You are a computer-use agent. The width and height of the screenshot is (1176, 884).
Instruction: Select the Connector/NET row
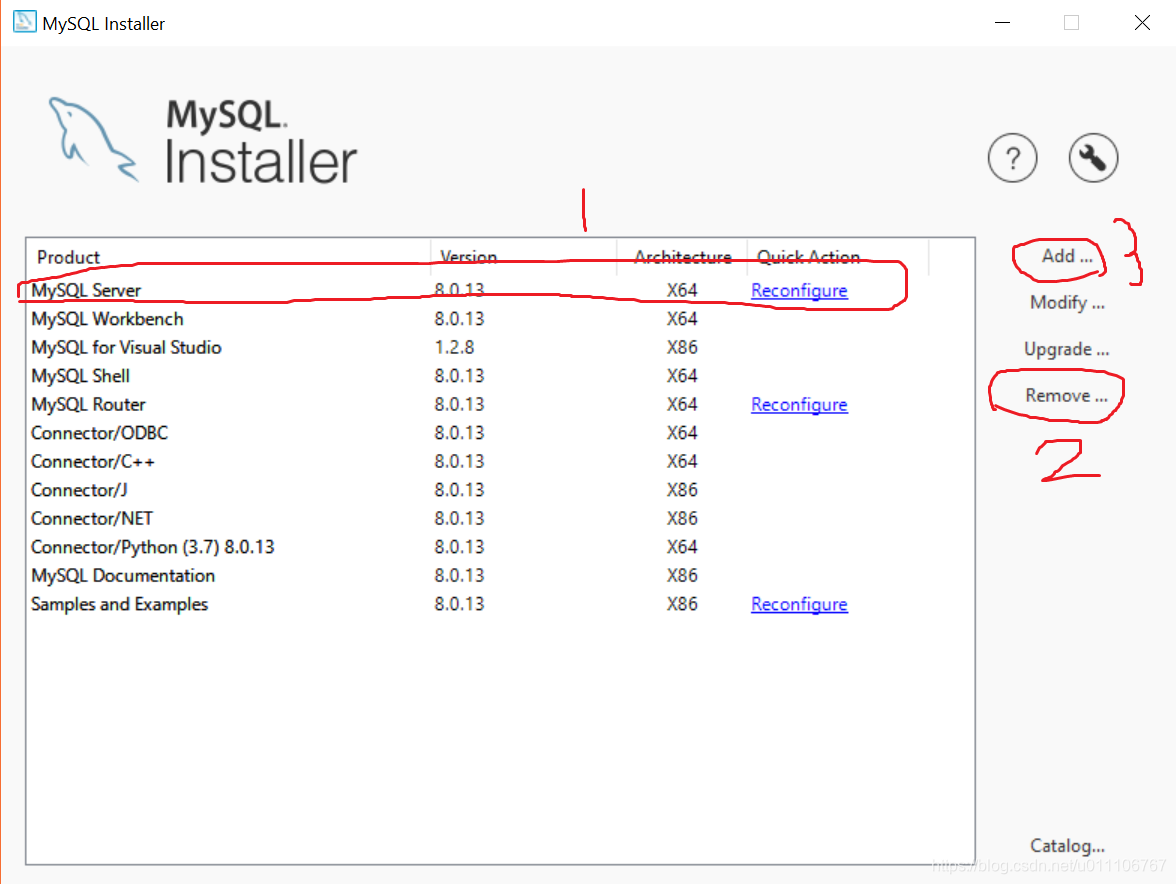click(500, 519)
